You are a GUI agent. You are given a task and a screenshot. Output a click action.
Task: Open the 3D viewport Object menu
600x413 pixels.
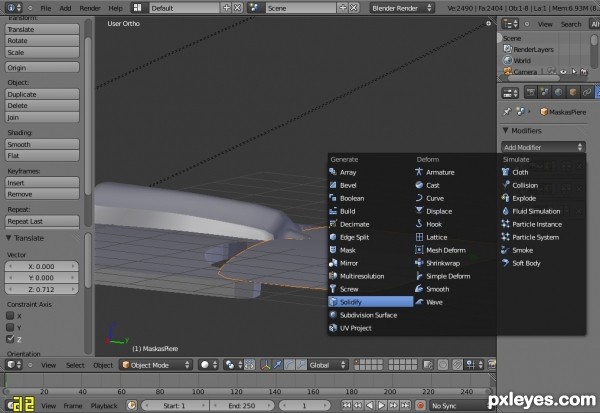coord(103,365)
